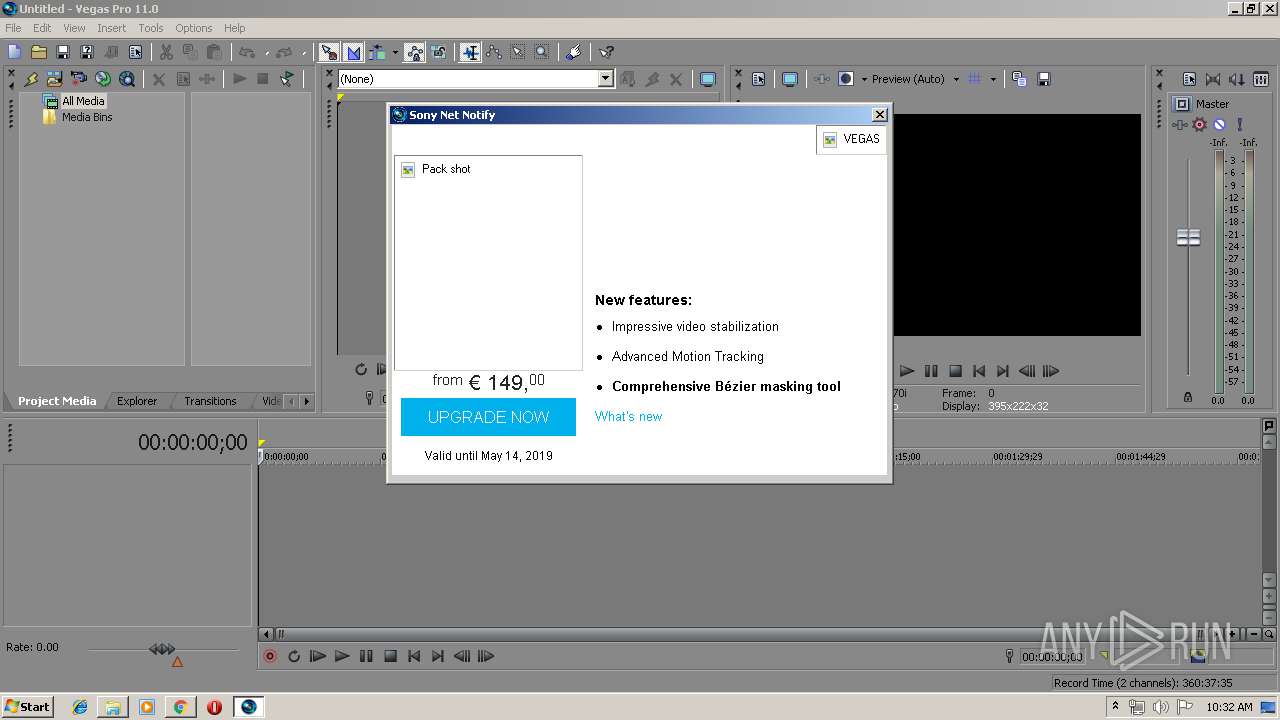The height and width of the screenshot is (720, 1280).
Task: Open the Options menu
Action: click(194, 28)
